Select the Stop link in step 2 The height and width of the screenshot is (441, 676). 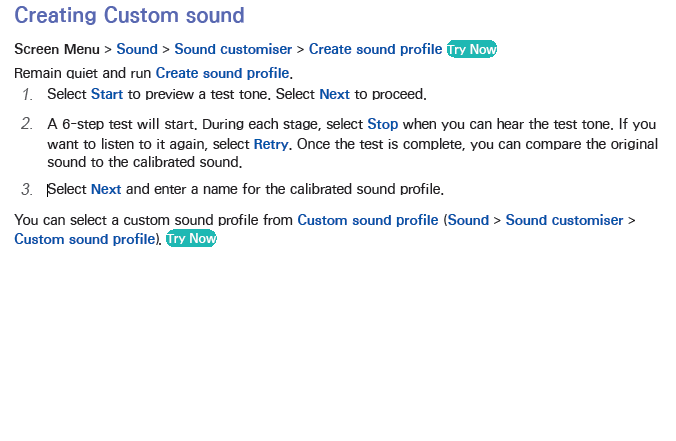coord(382,124)
